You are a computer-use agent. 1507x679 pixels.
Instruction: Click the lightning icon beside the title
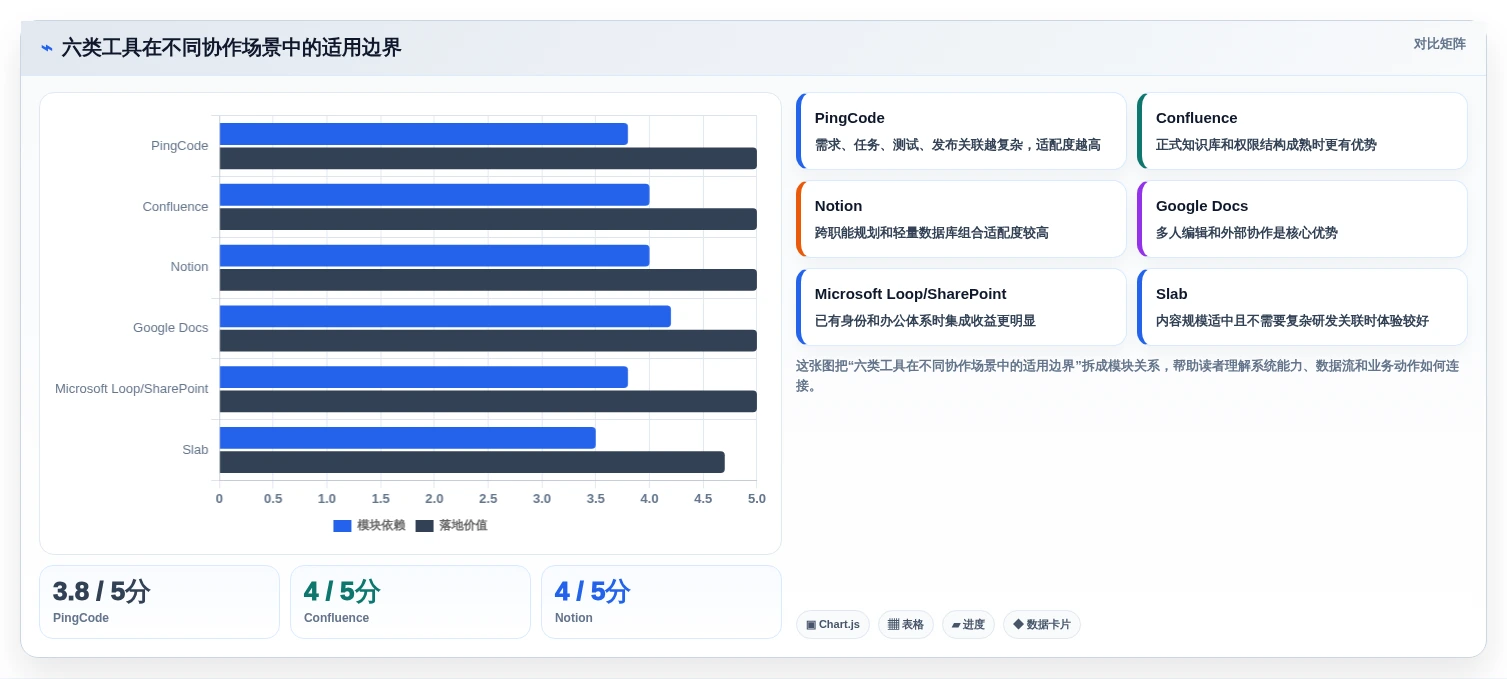47,48
